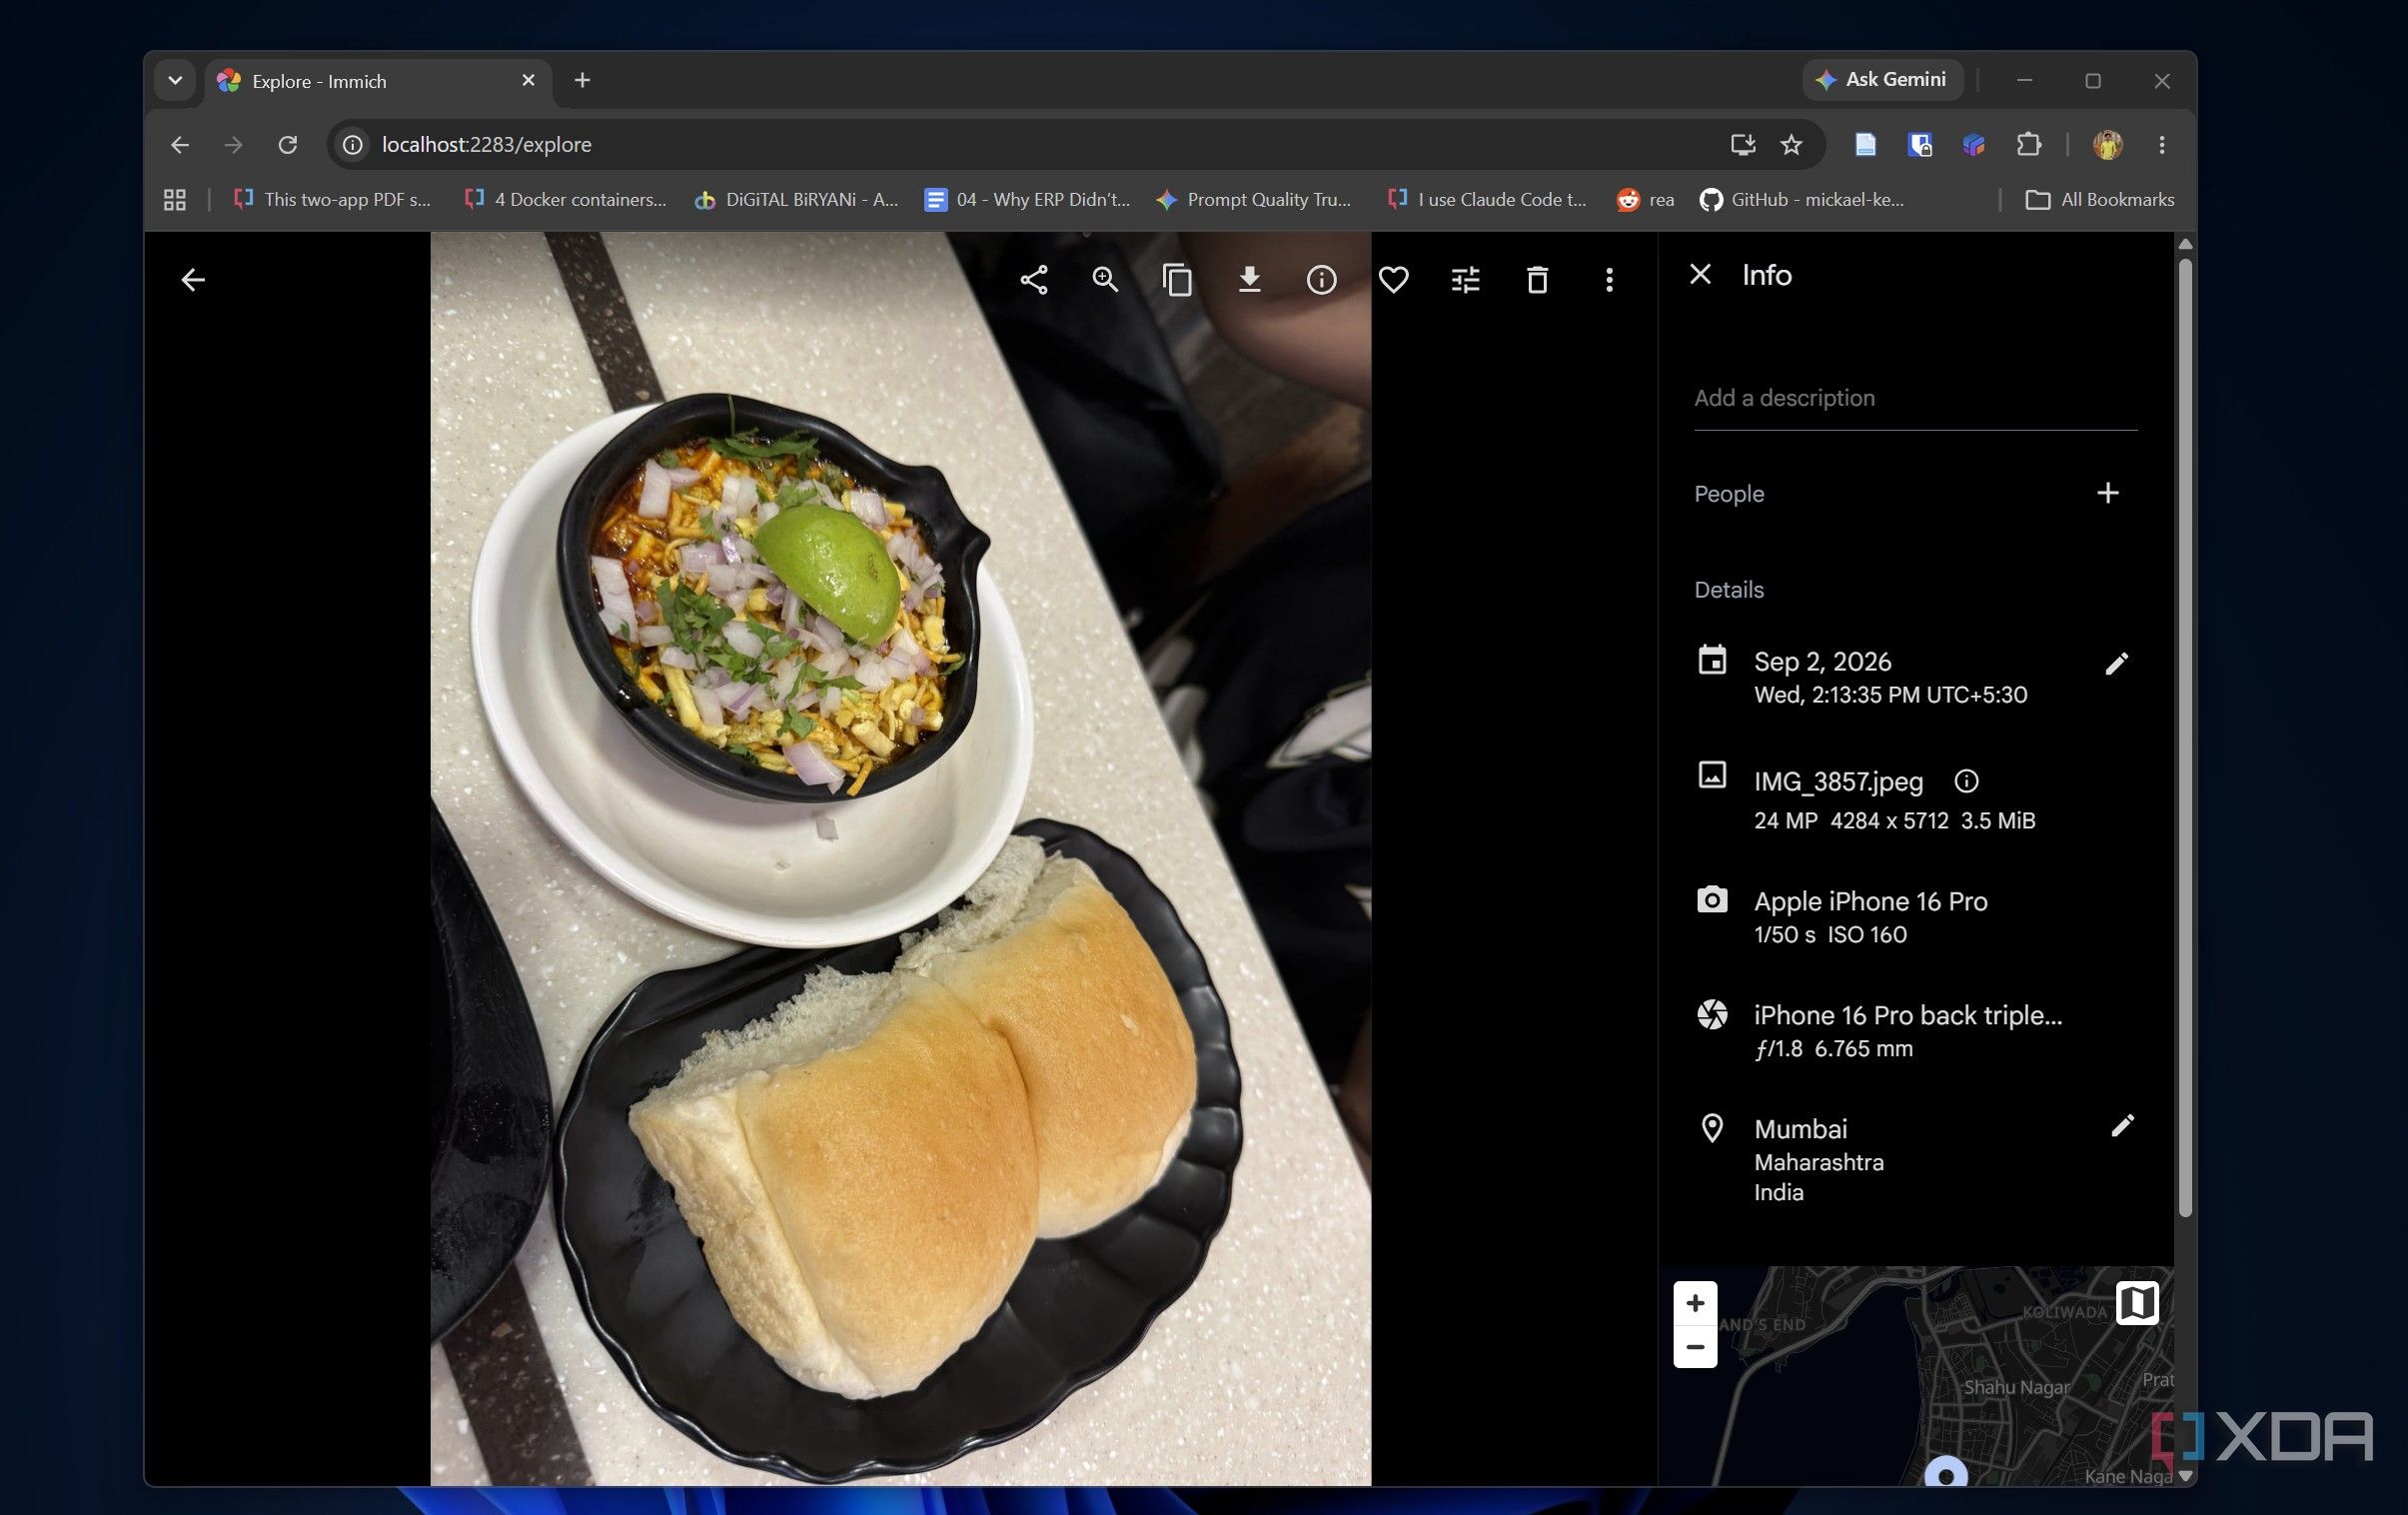
Task: Open the viewer's three-dot more menu
Action: click(1609, 280)
